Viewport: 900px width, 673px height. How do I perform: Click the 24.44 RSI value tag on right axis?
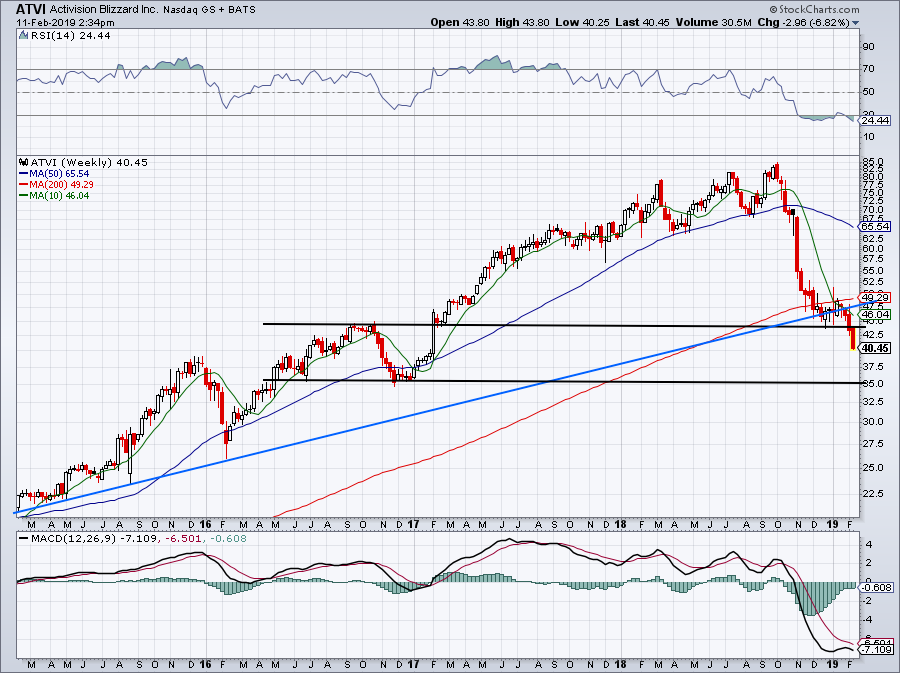tap(874, 120)
